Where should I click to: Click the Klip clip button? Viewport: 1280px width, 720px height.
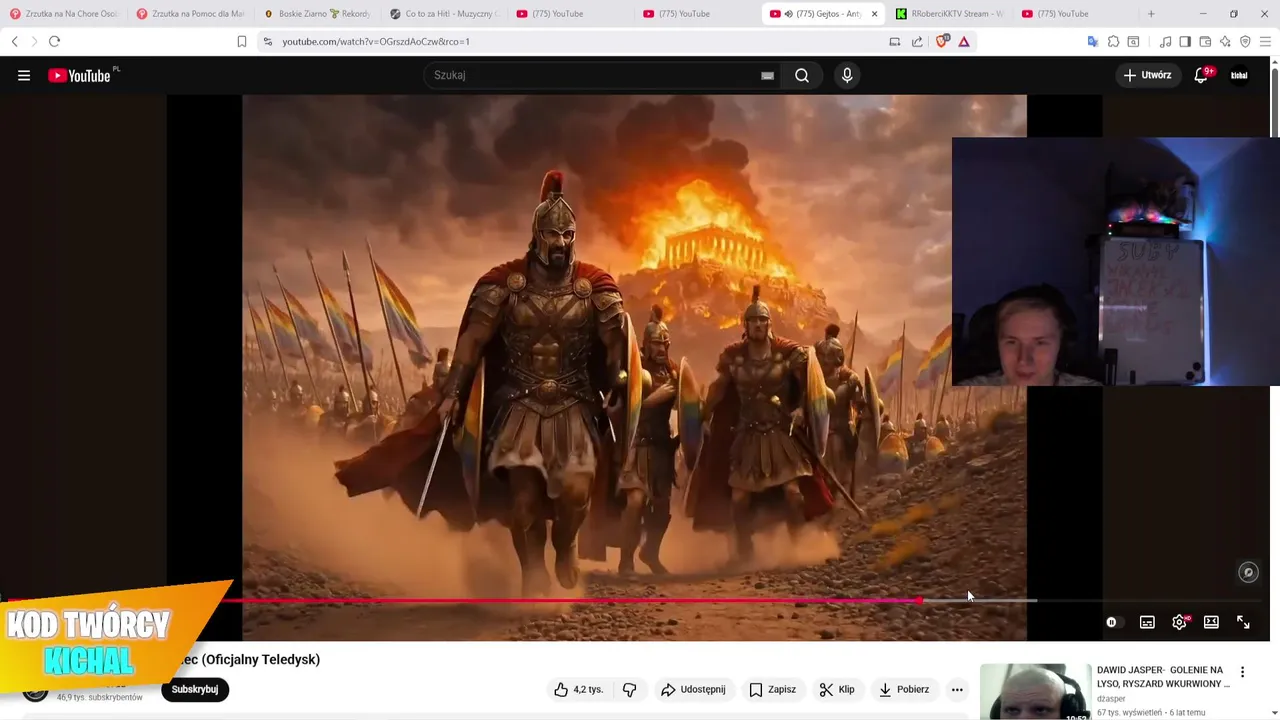837,689
